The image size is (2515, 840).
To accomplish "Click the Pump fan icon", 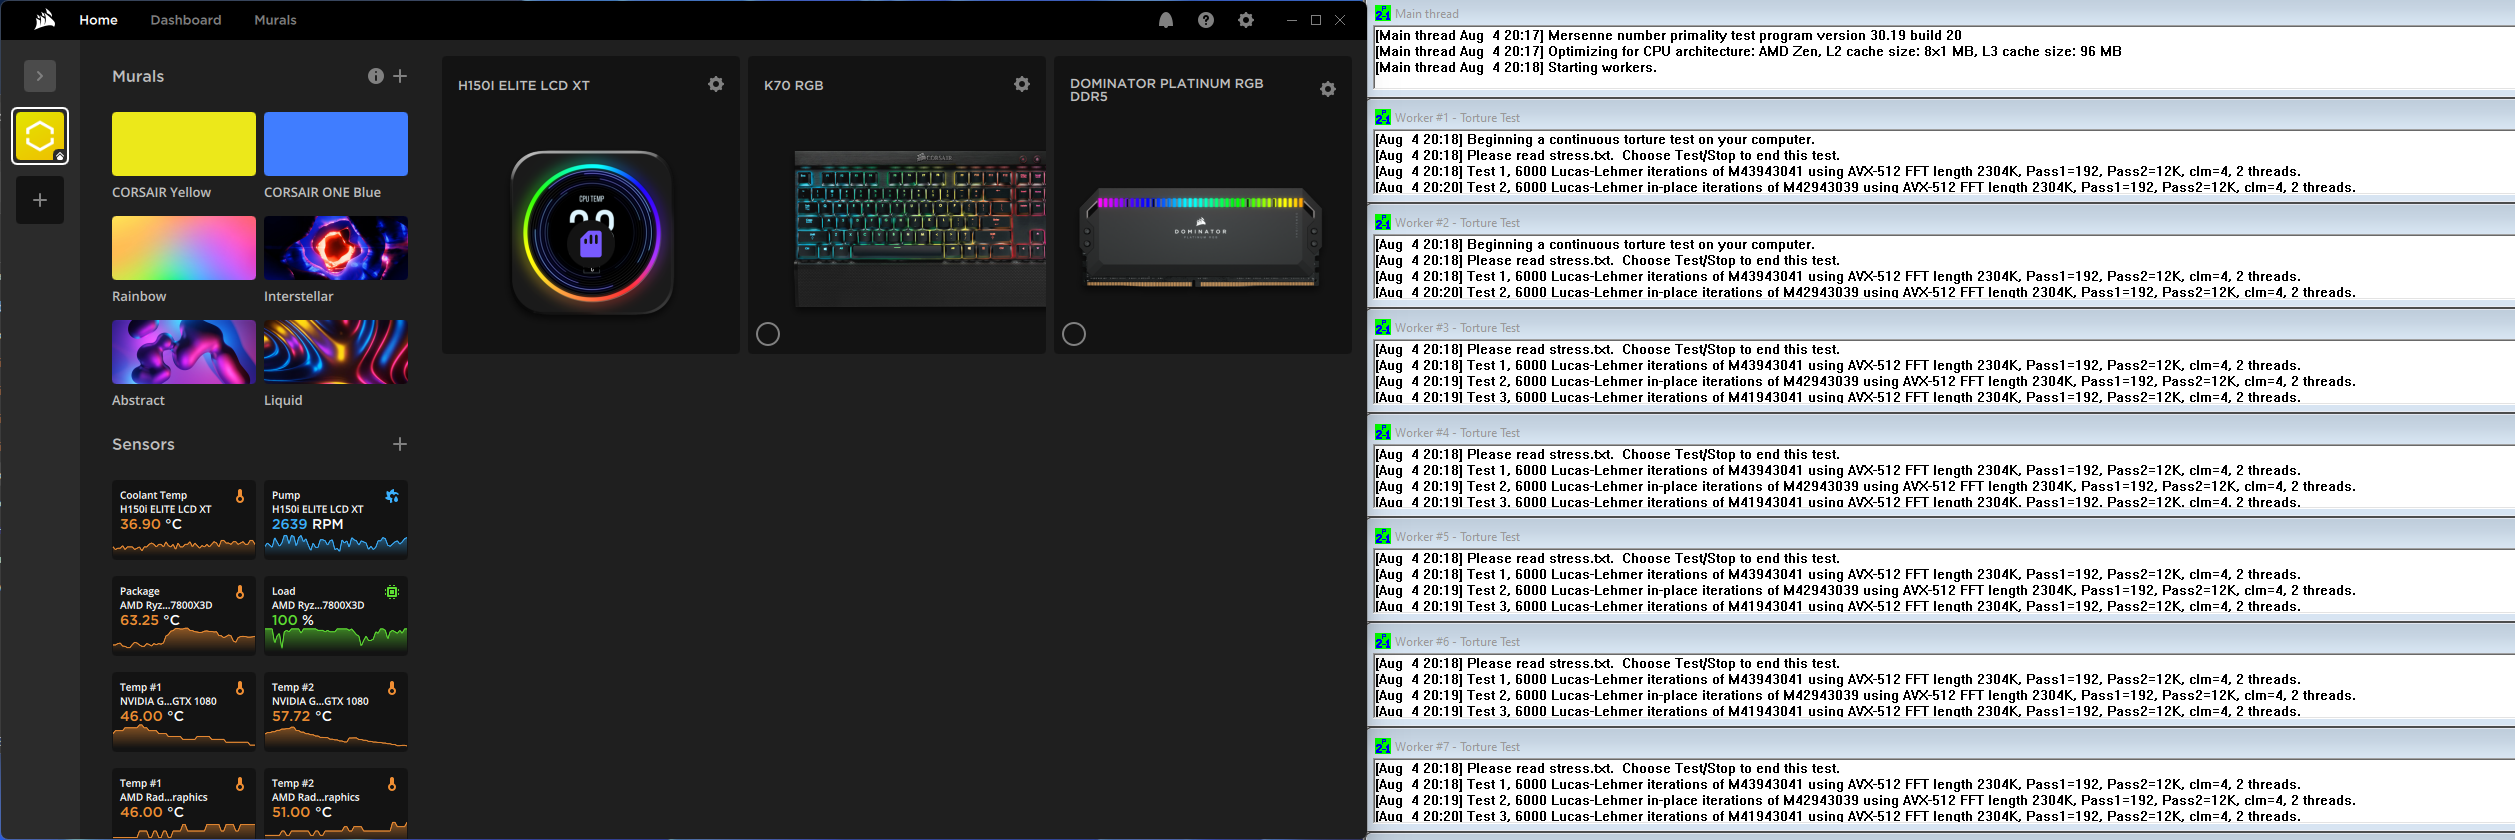I will tap(392, 496).
